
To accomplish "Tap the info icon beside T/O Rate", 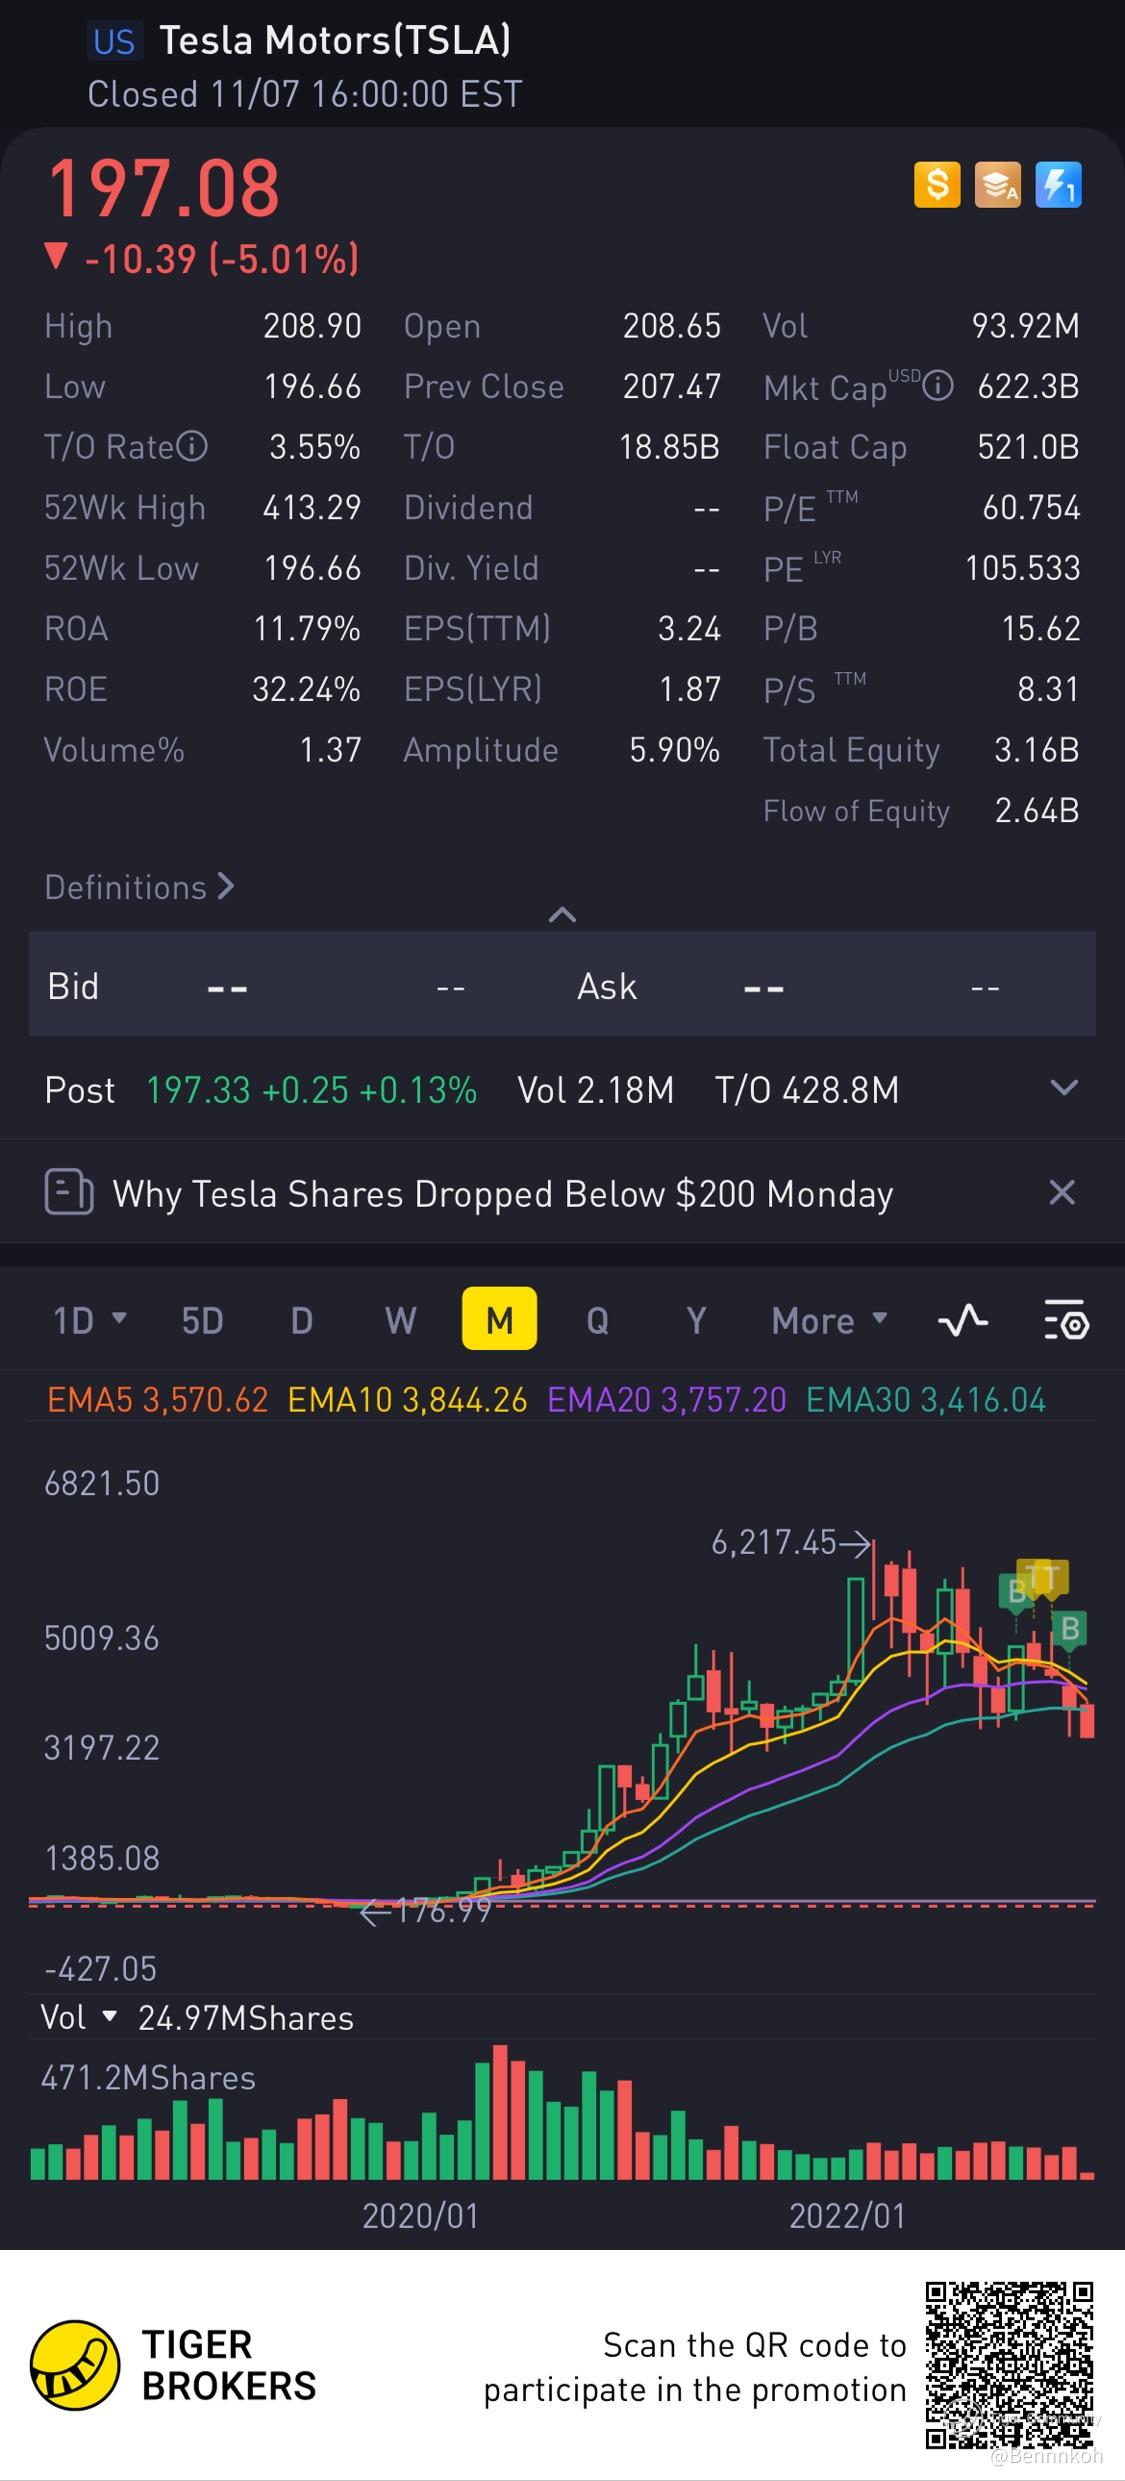I will [x=192, y=446].
